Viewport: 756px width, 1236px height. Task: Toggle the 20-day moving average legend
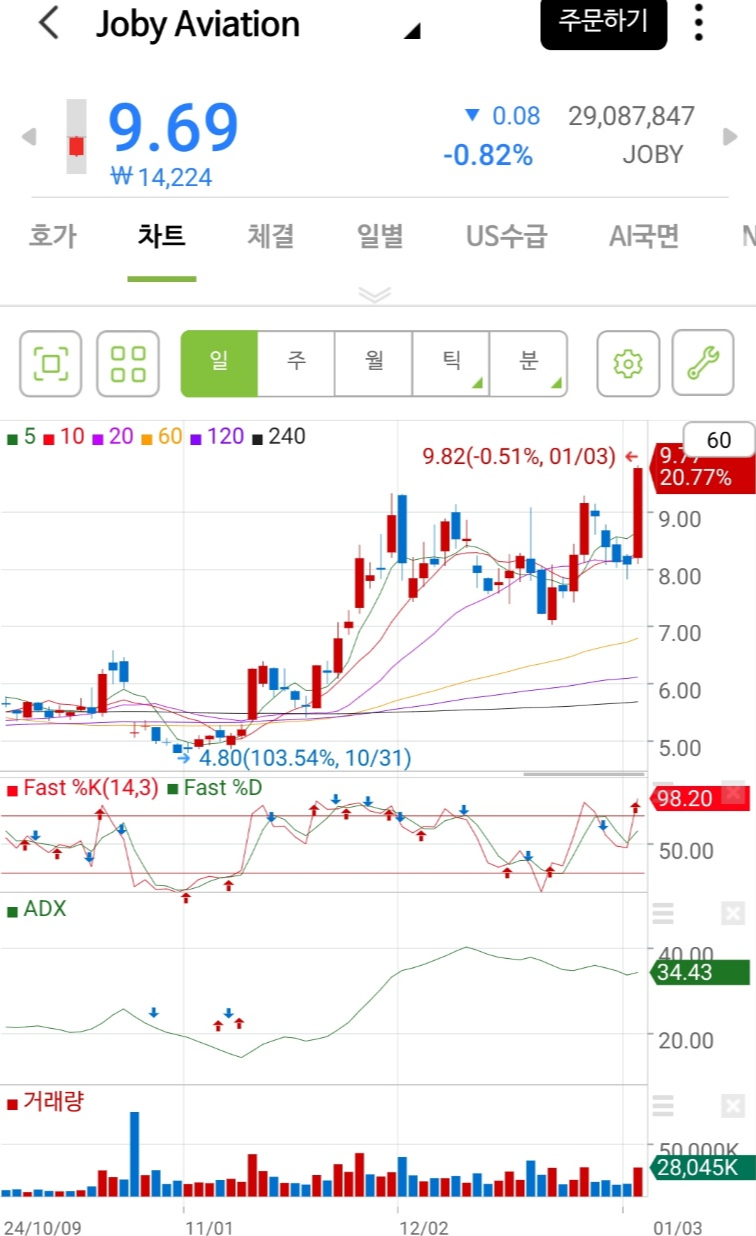(113, 437)
